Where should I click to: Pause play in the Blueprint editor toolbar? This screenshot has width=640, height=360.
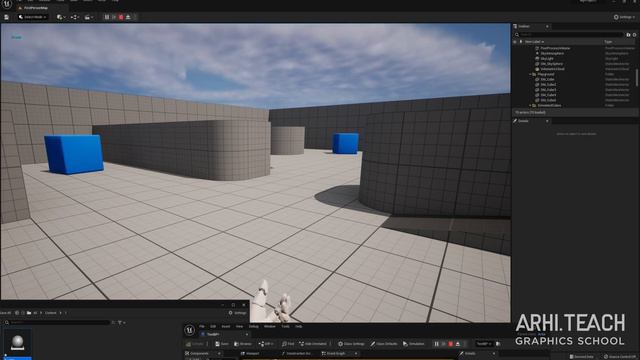click(436, 344)
